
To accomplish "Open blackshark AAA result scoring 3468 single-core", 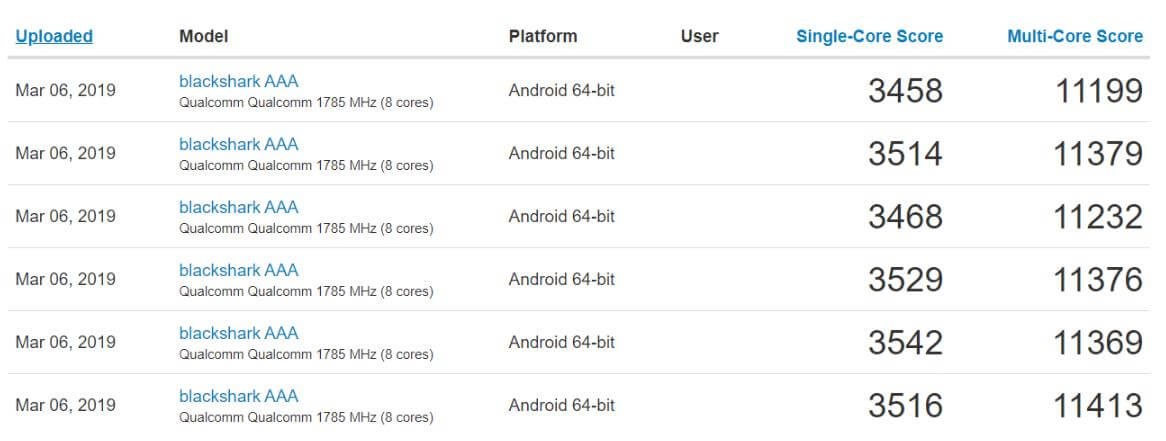I will pos(239,207).
